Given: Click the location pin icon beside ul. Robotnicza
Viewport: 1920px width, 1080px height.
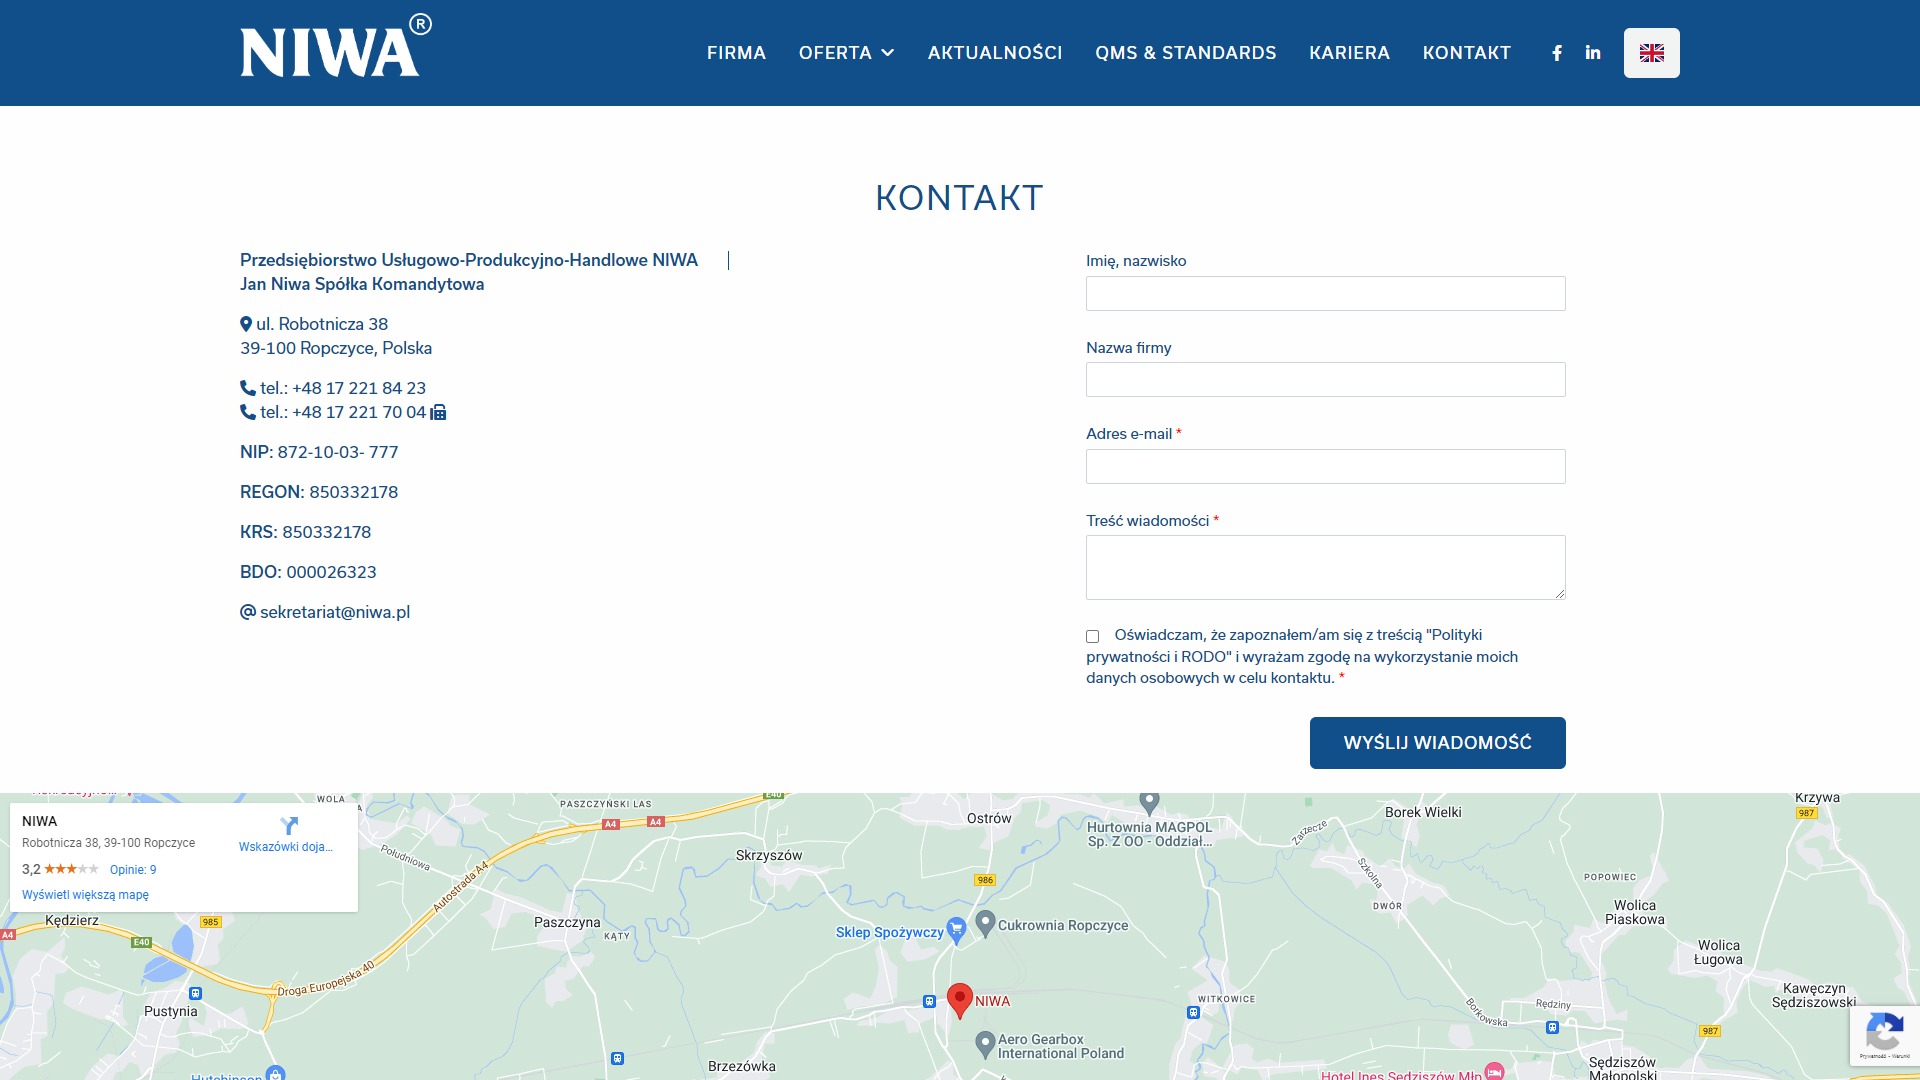Looking at the screenshot, I should pos(246,324).
